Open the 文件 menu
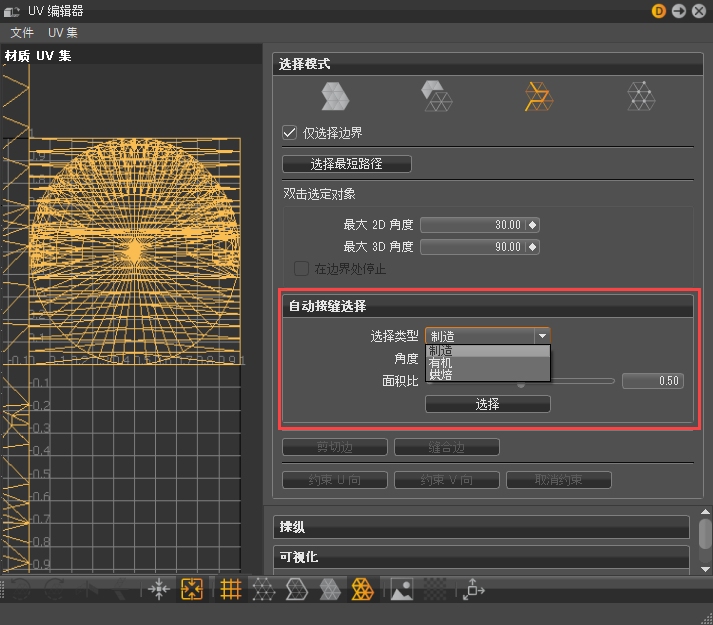 (22, 33)
